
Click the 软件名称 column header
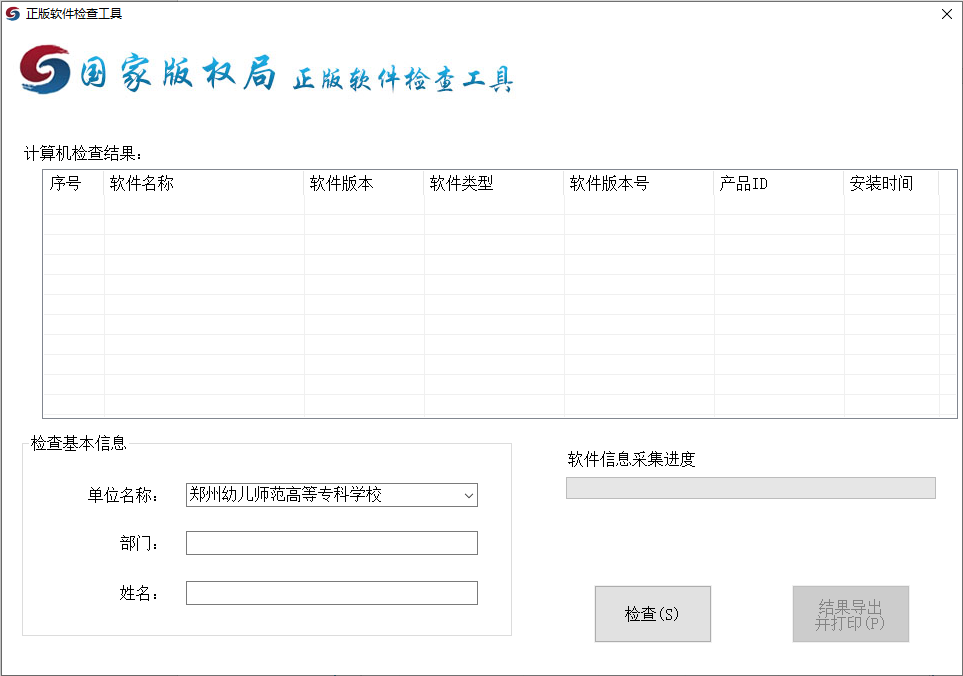[204, 184]
